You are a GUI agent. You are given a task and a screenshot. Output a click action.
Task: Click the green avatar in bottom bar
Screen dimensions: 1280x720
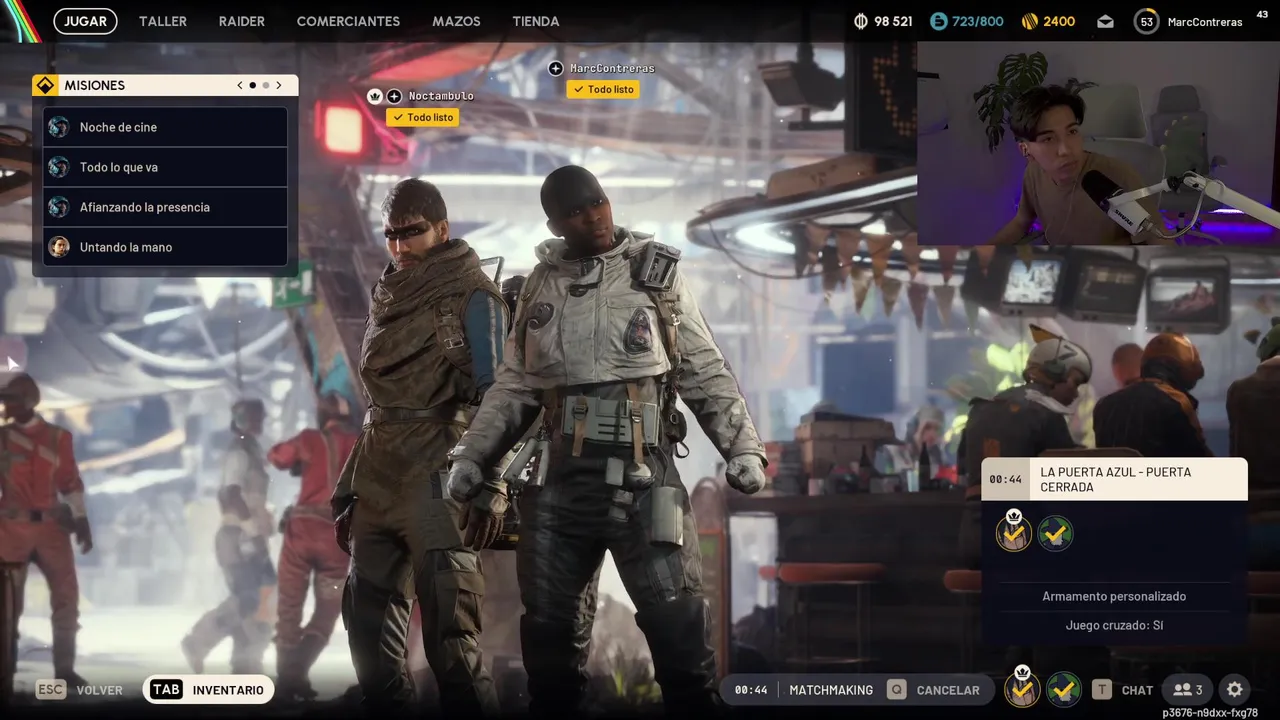[x=1063, y=689]
